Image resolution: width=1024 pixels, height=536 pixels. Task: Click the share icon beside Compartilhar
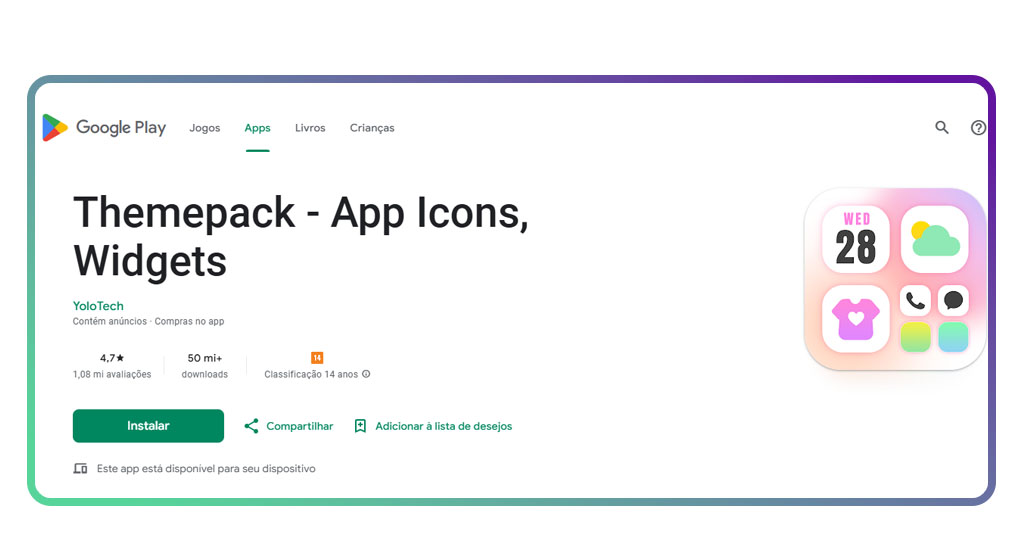click(x=251, y=426)
